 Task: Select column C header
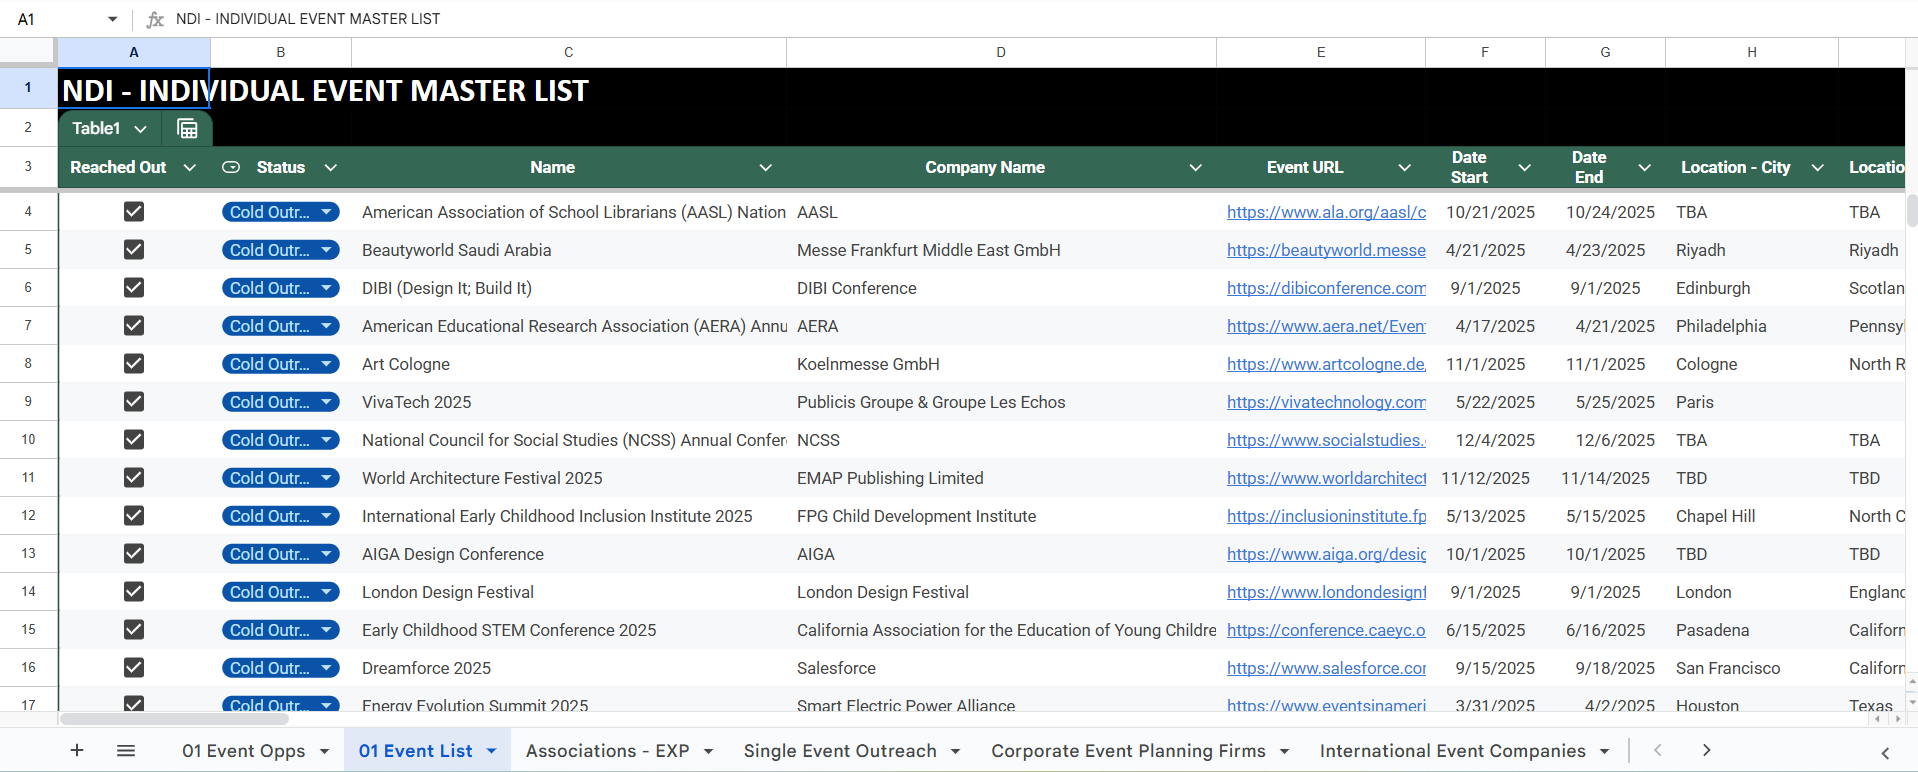pyautogui.click(x=569, y=52)
